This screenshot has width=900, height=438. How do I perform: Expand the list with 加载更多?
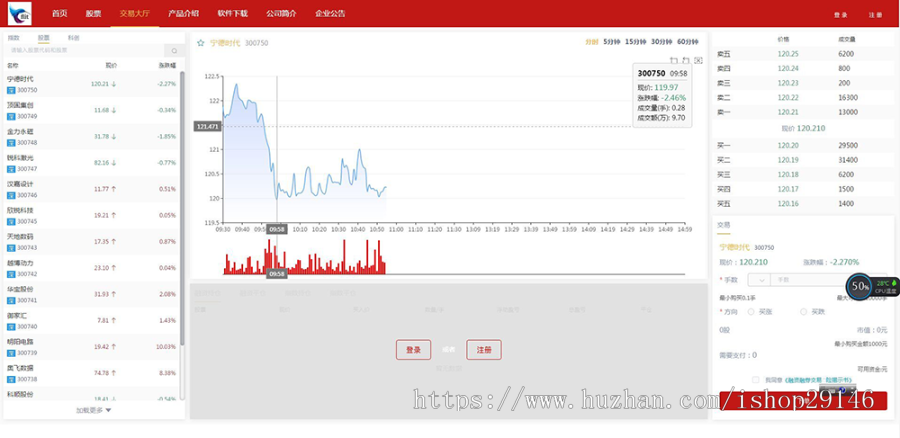pyautogui.click(x=93, y=410)
